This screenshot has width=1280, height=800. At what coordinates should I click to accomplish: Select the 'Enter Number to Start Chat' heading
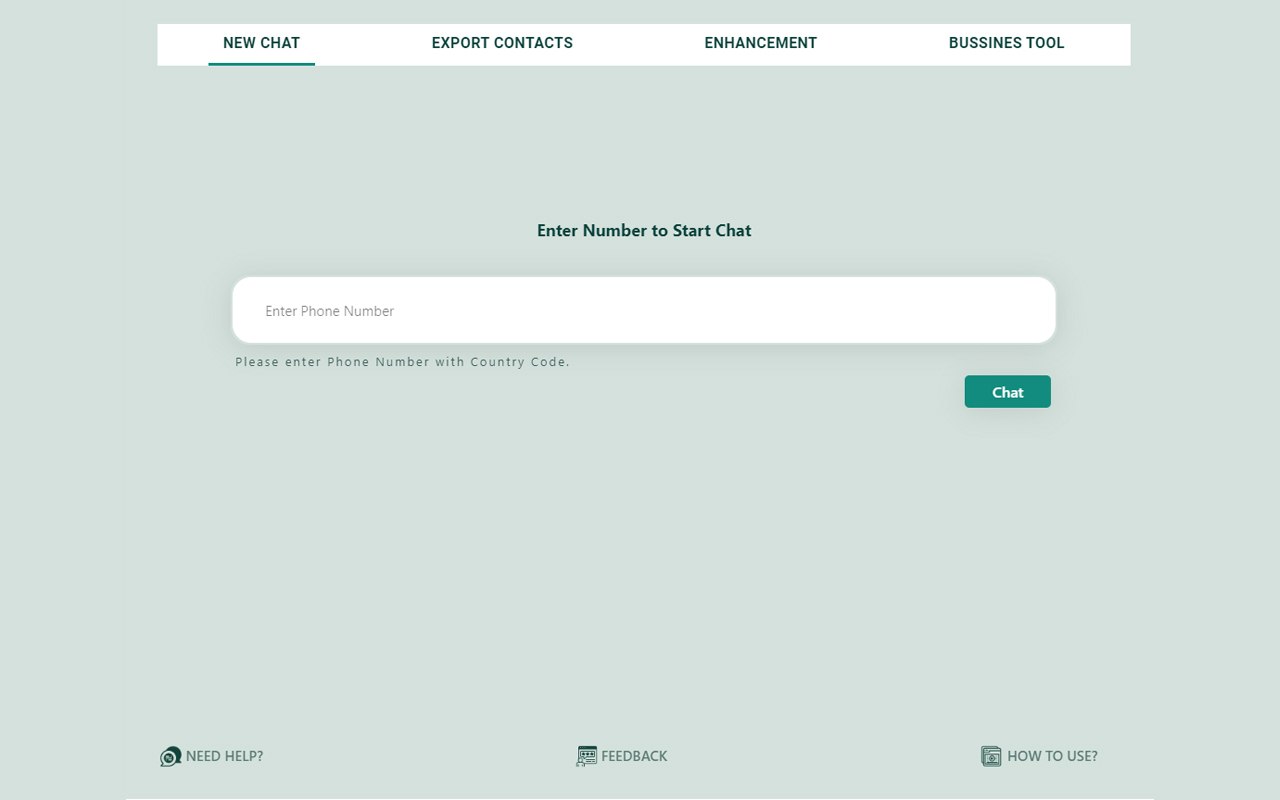pyautogui.click(x=644, y=230)
